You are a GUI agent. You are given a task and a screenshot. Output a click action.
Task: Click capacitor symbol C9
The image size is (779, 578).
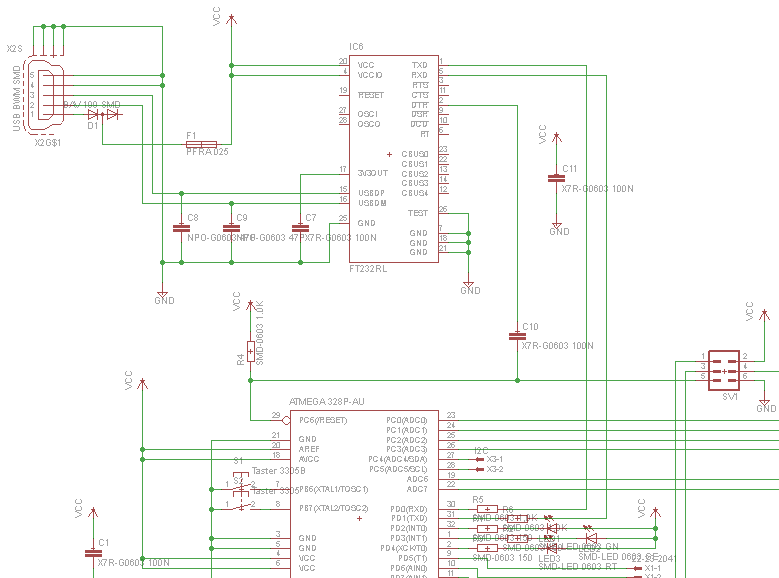click(x=232, y=228)
